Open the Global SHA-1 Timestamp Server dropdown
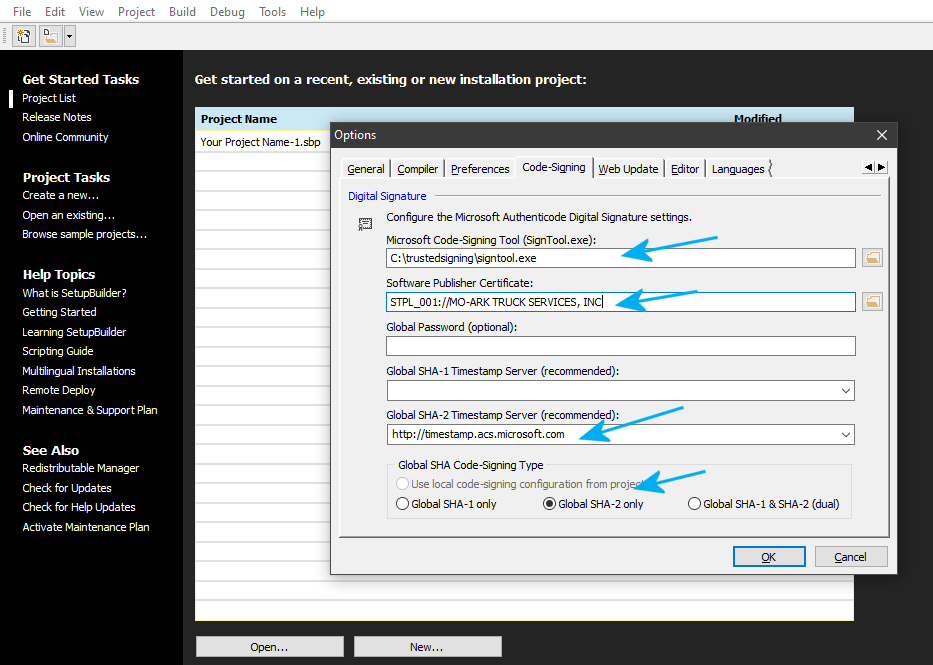 (846, 390)
